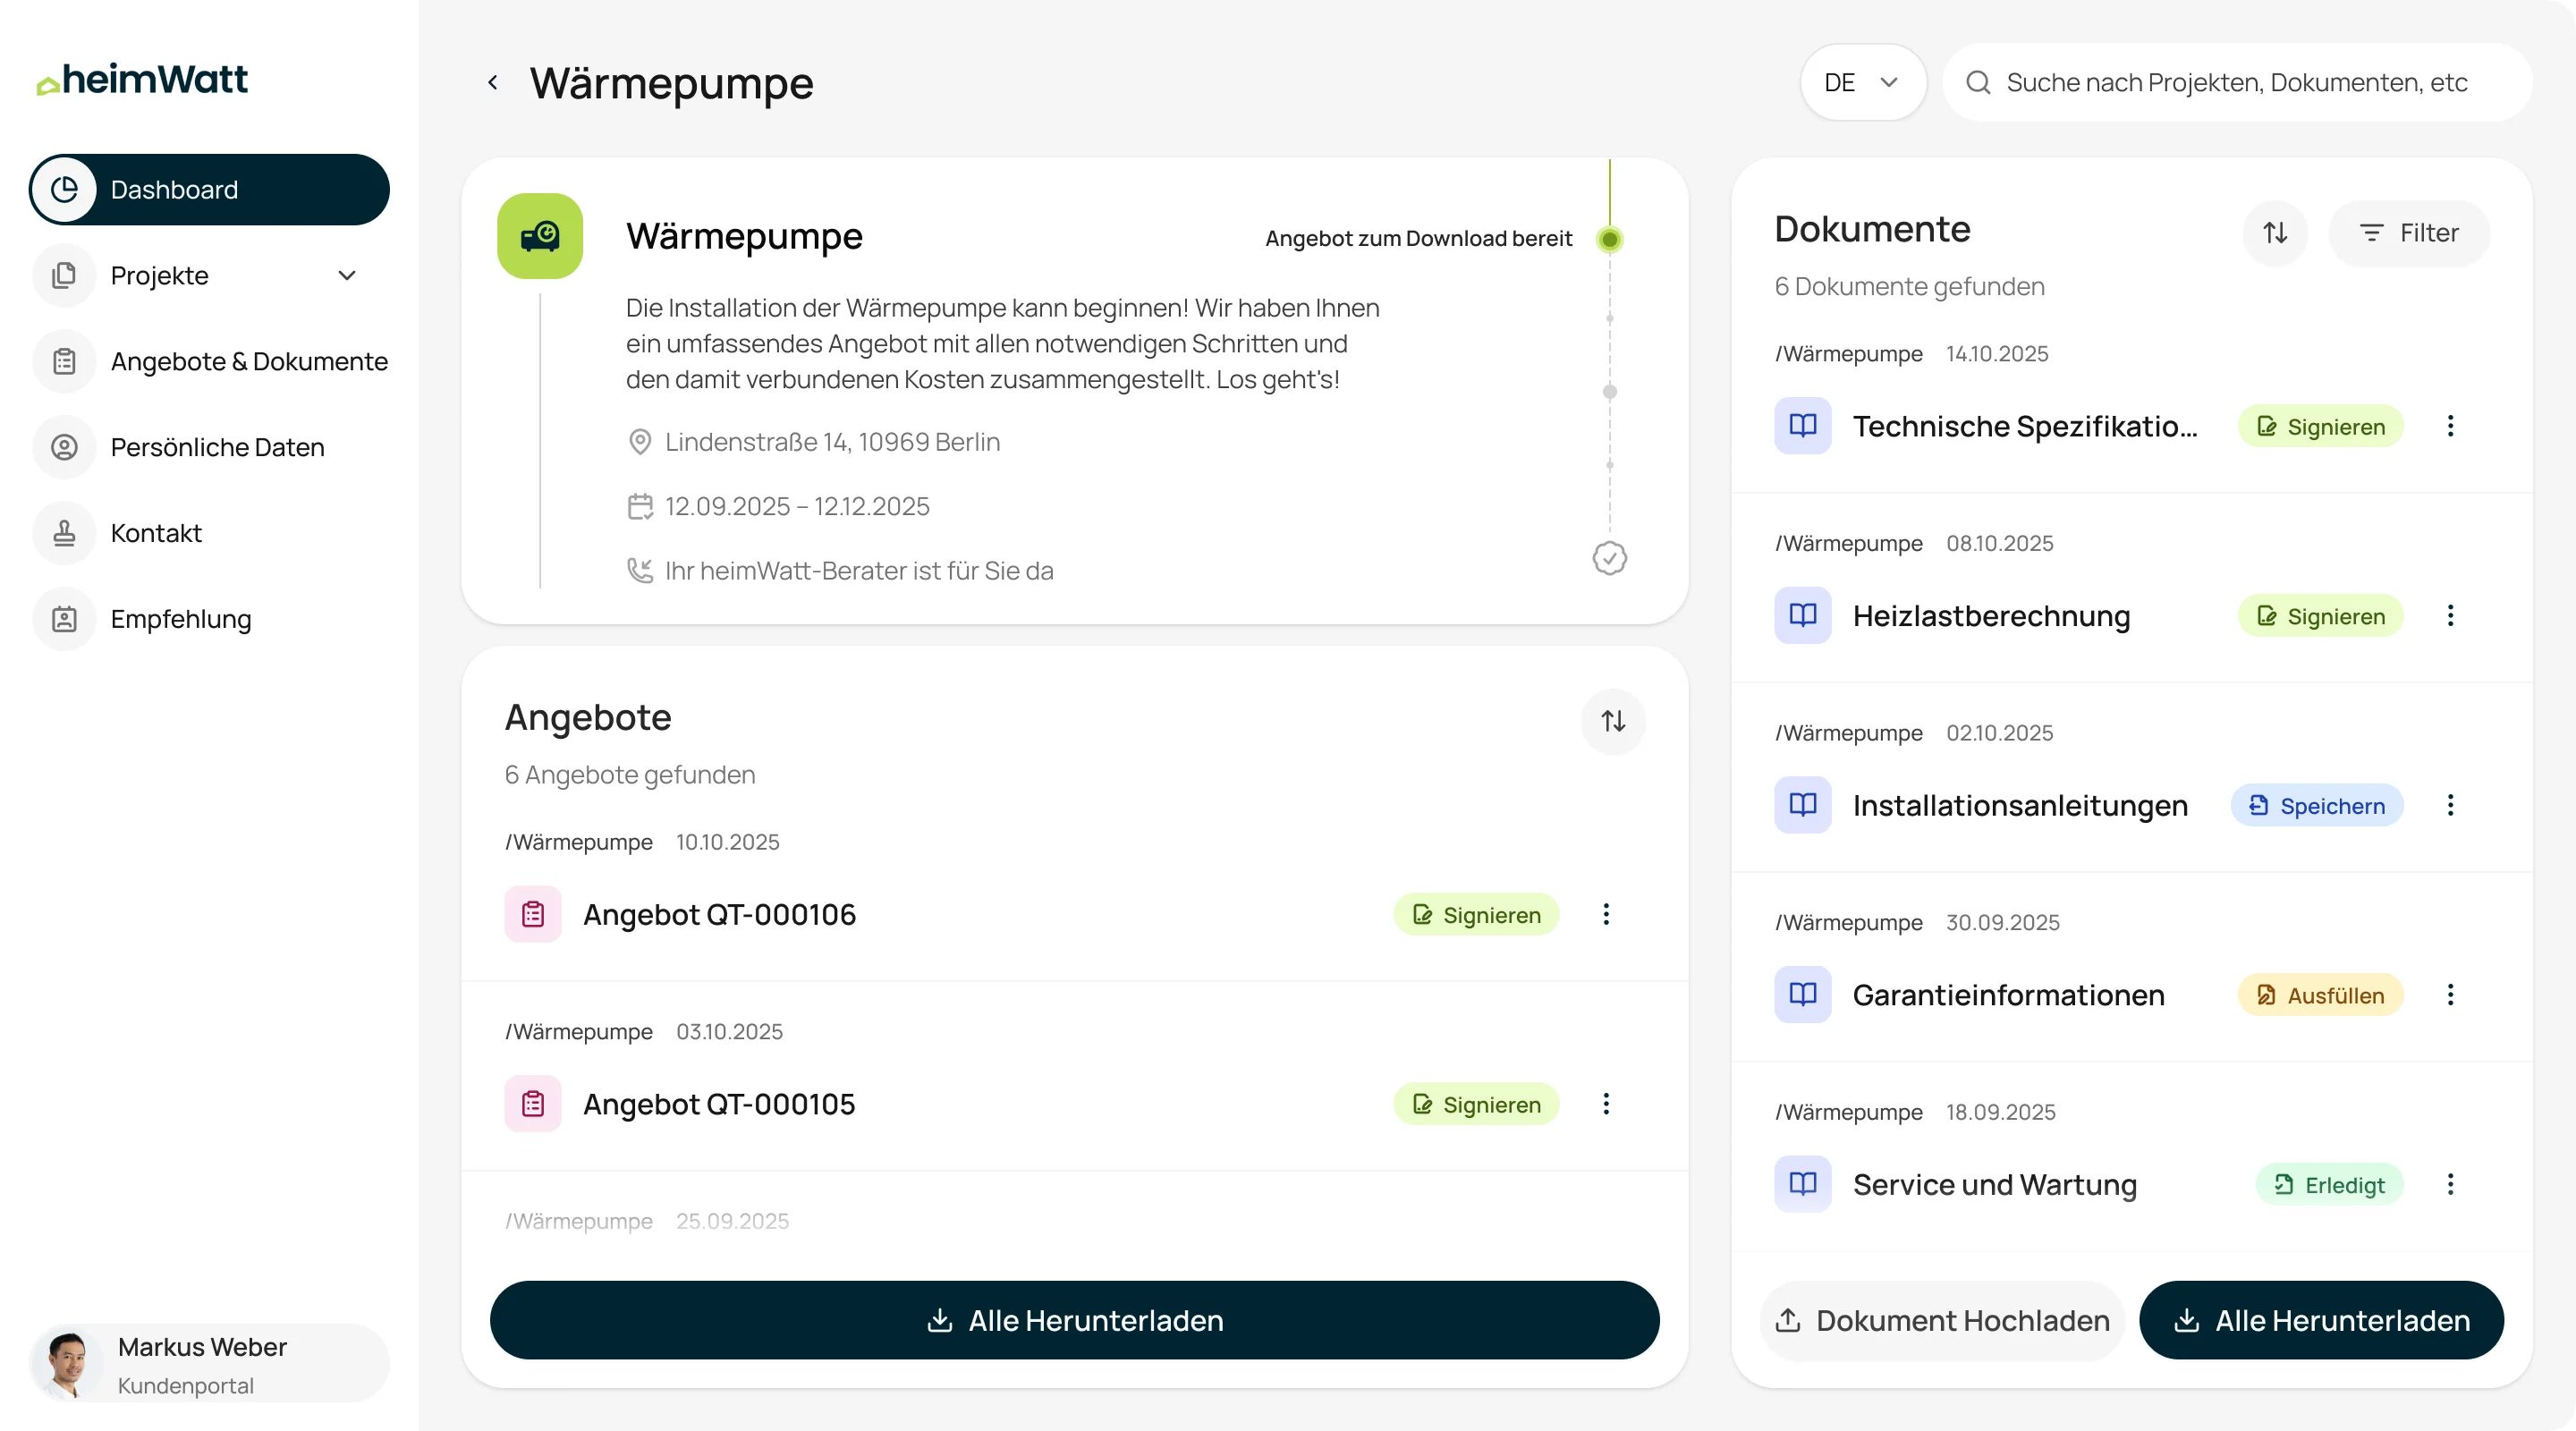Sign Angebot QT-000106
The width and height of the screenshot is (2576, 1431).
[x=1476, y=914]
